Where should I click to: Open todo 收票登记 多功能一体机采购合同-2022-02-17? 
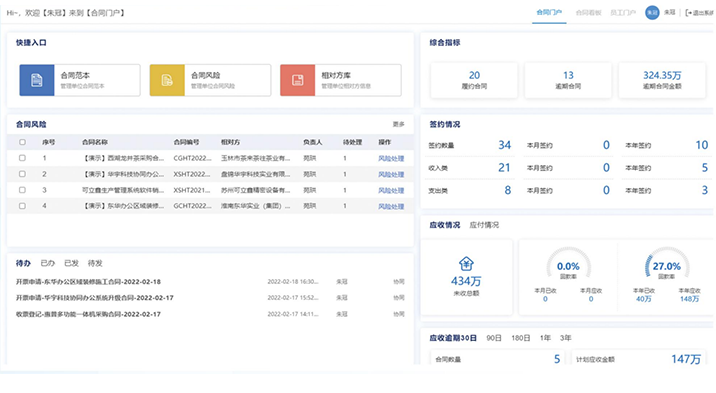[x=88, y=314]
